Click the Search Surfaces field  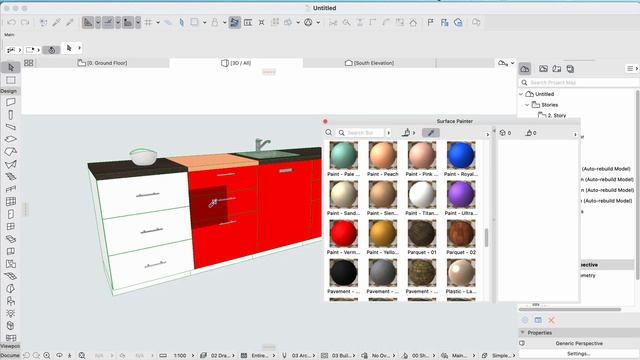tap(361, 133)
